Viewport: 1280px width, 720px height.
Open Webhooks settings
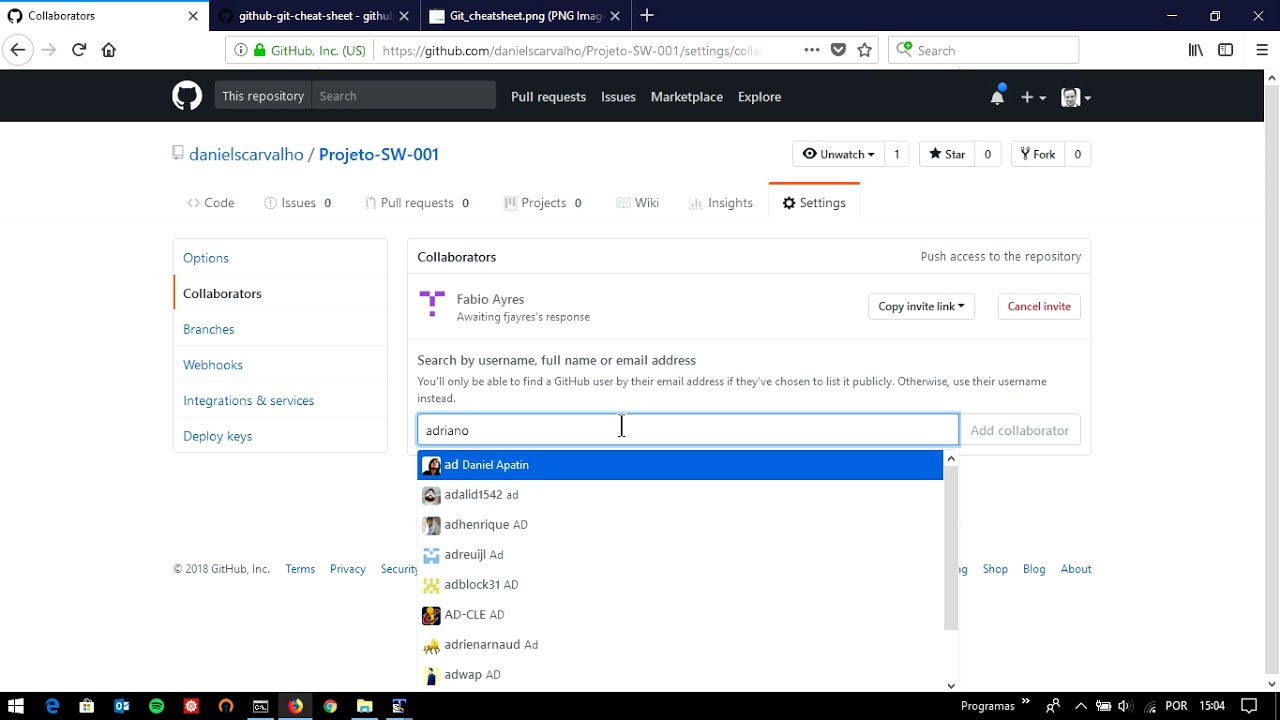(280, 365)
